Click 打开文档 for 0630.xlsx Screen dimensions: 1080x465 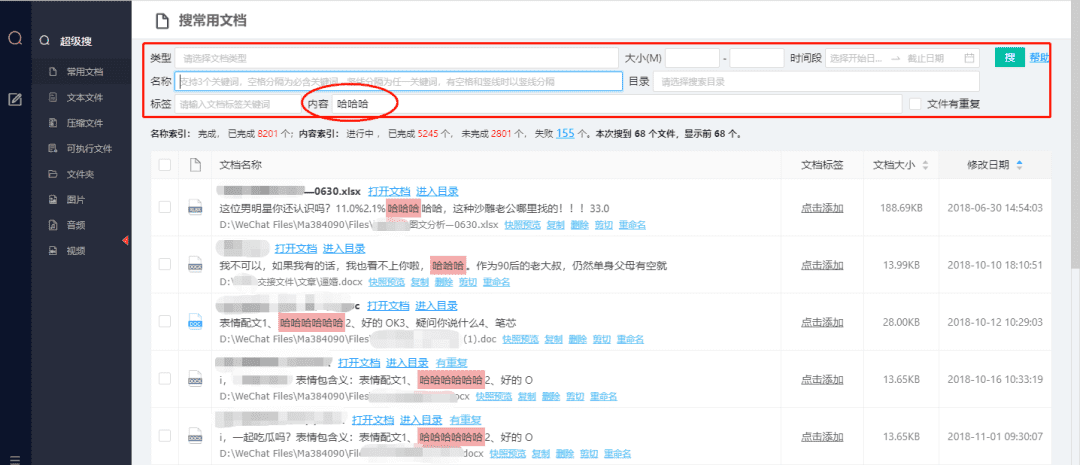(389, 192)
